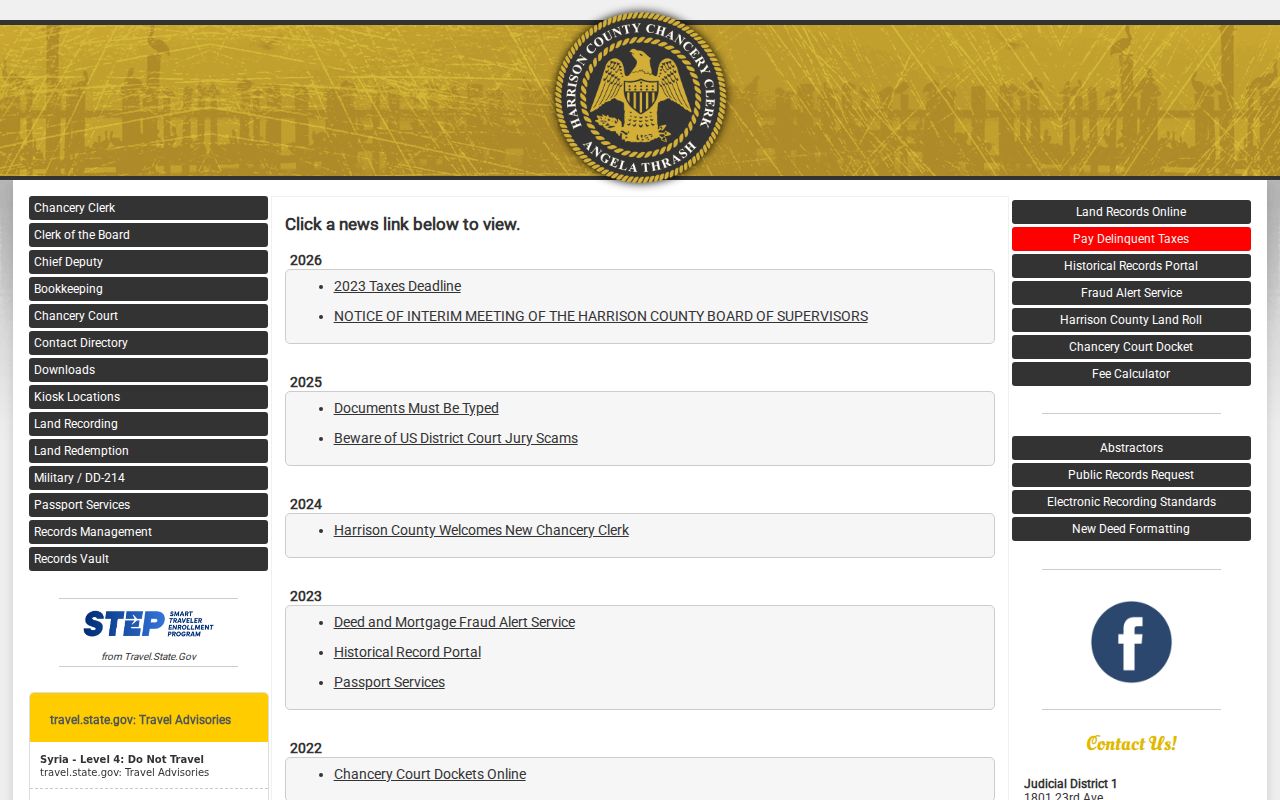Read Beware of US District Court Jury Scams
The height and width of the screenshot is (800, 1280).
click(x=456, y=438)
